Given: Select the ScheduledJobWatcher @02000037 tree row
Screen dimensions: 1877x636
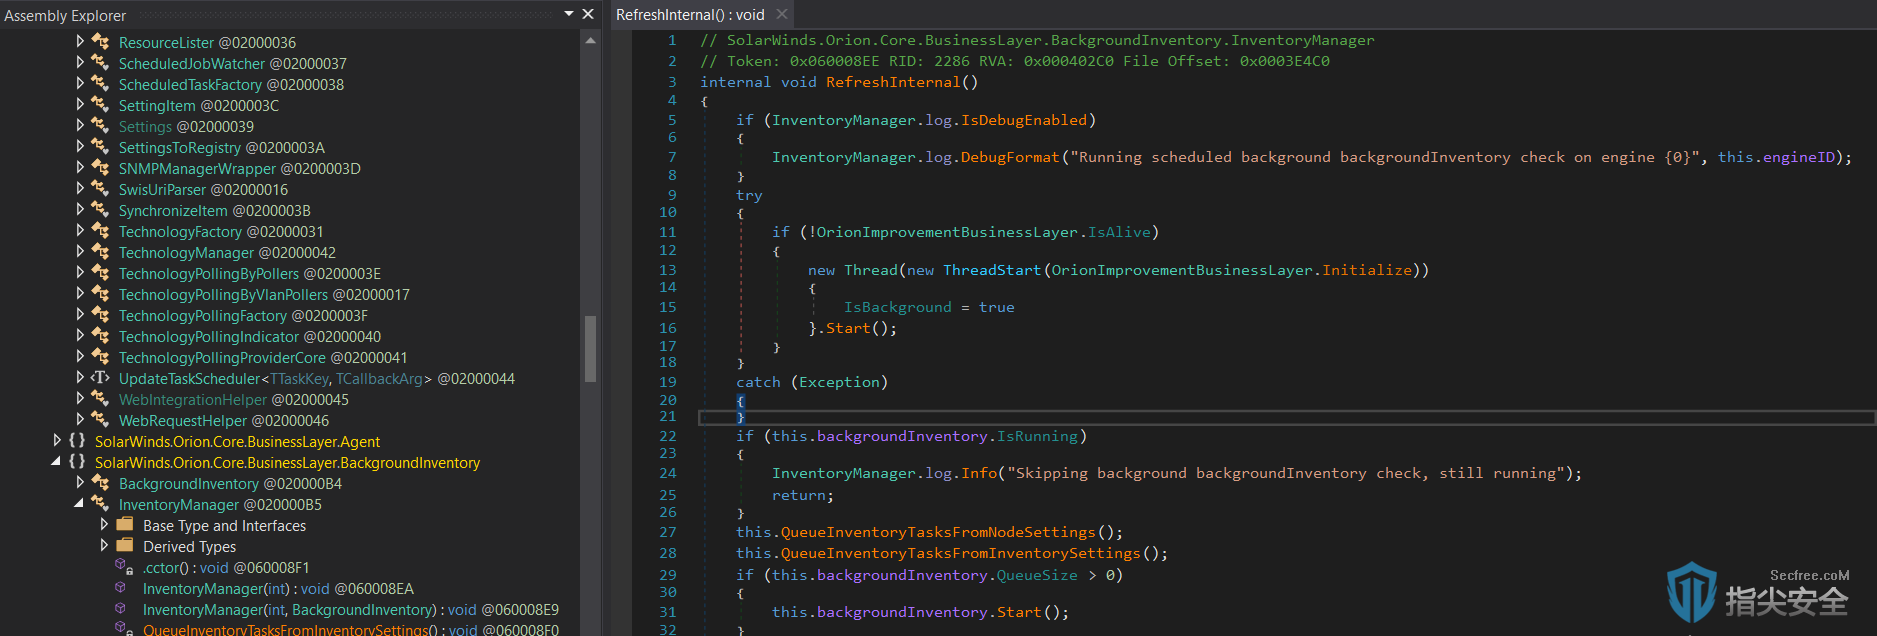Looking at the screenshot, I should pos(233,63).
